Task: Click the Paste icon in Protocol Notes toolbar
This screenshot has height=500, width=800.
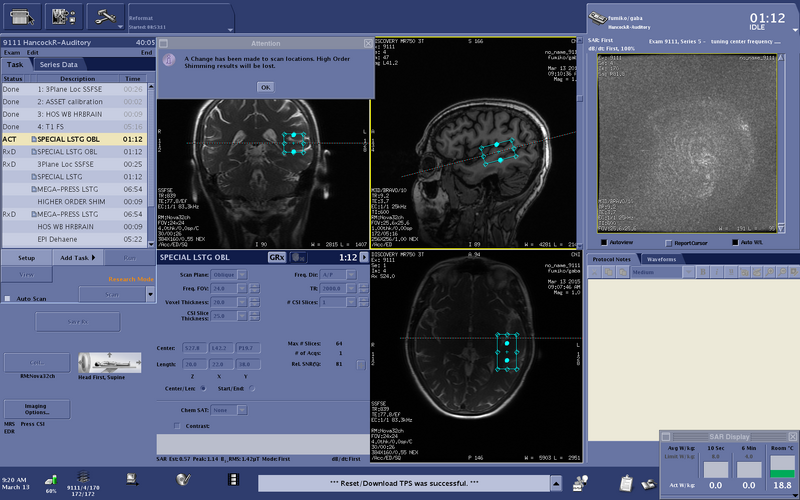Action: 622,272
